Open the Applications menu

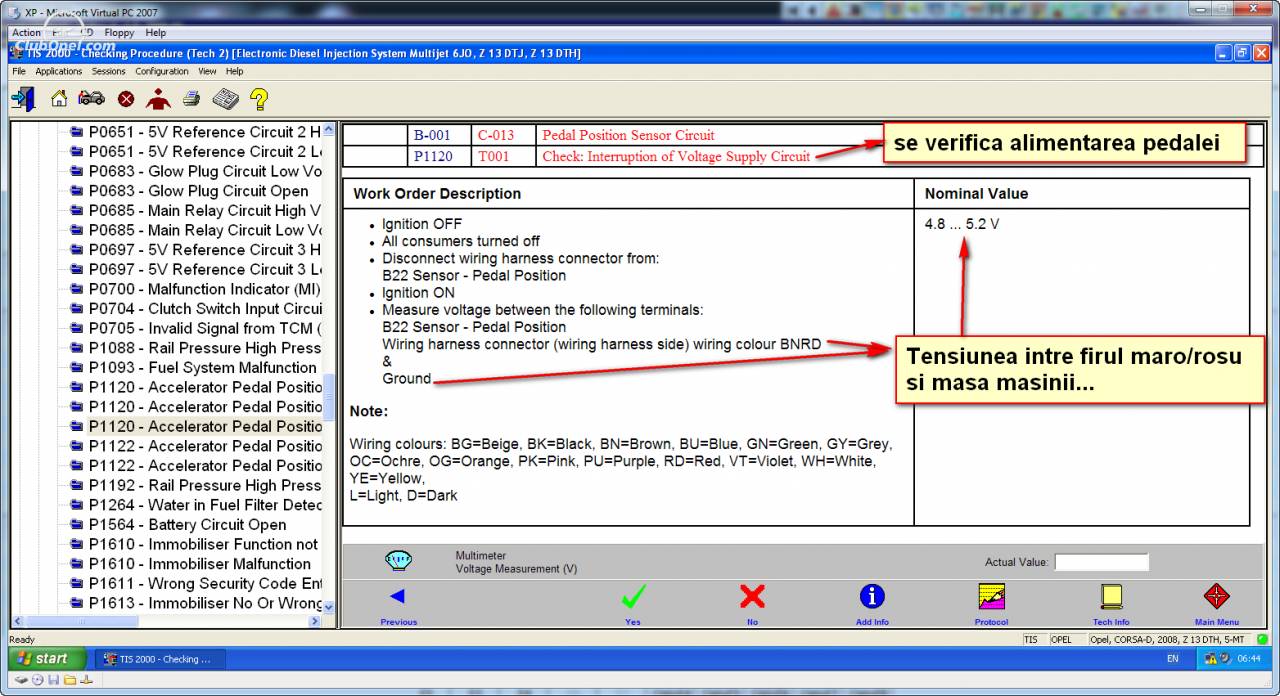(59, 71)
